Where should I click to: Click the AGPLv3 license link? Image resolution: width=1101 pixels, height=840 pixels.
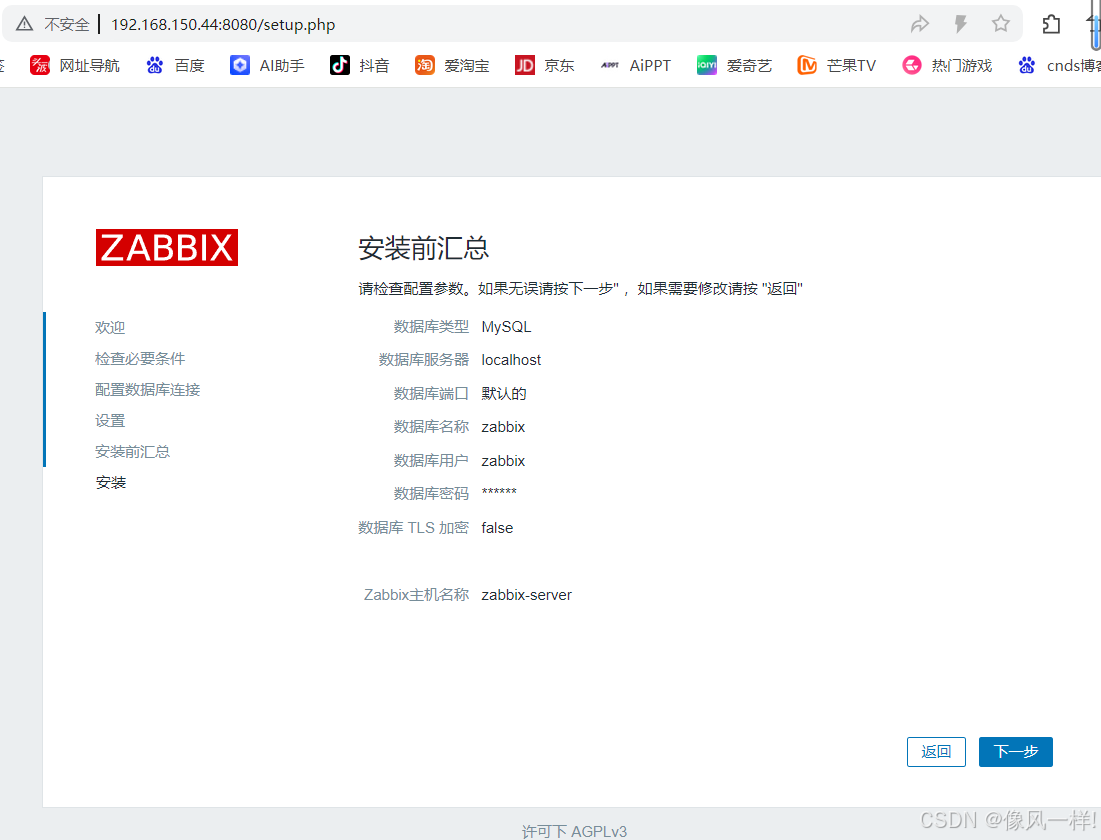598,831
